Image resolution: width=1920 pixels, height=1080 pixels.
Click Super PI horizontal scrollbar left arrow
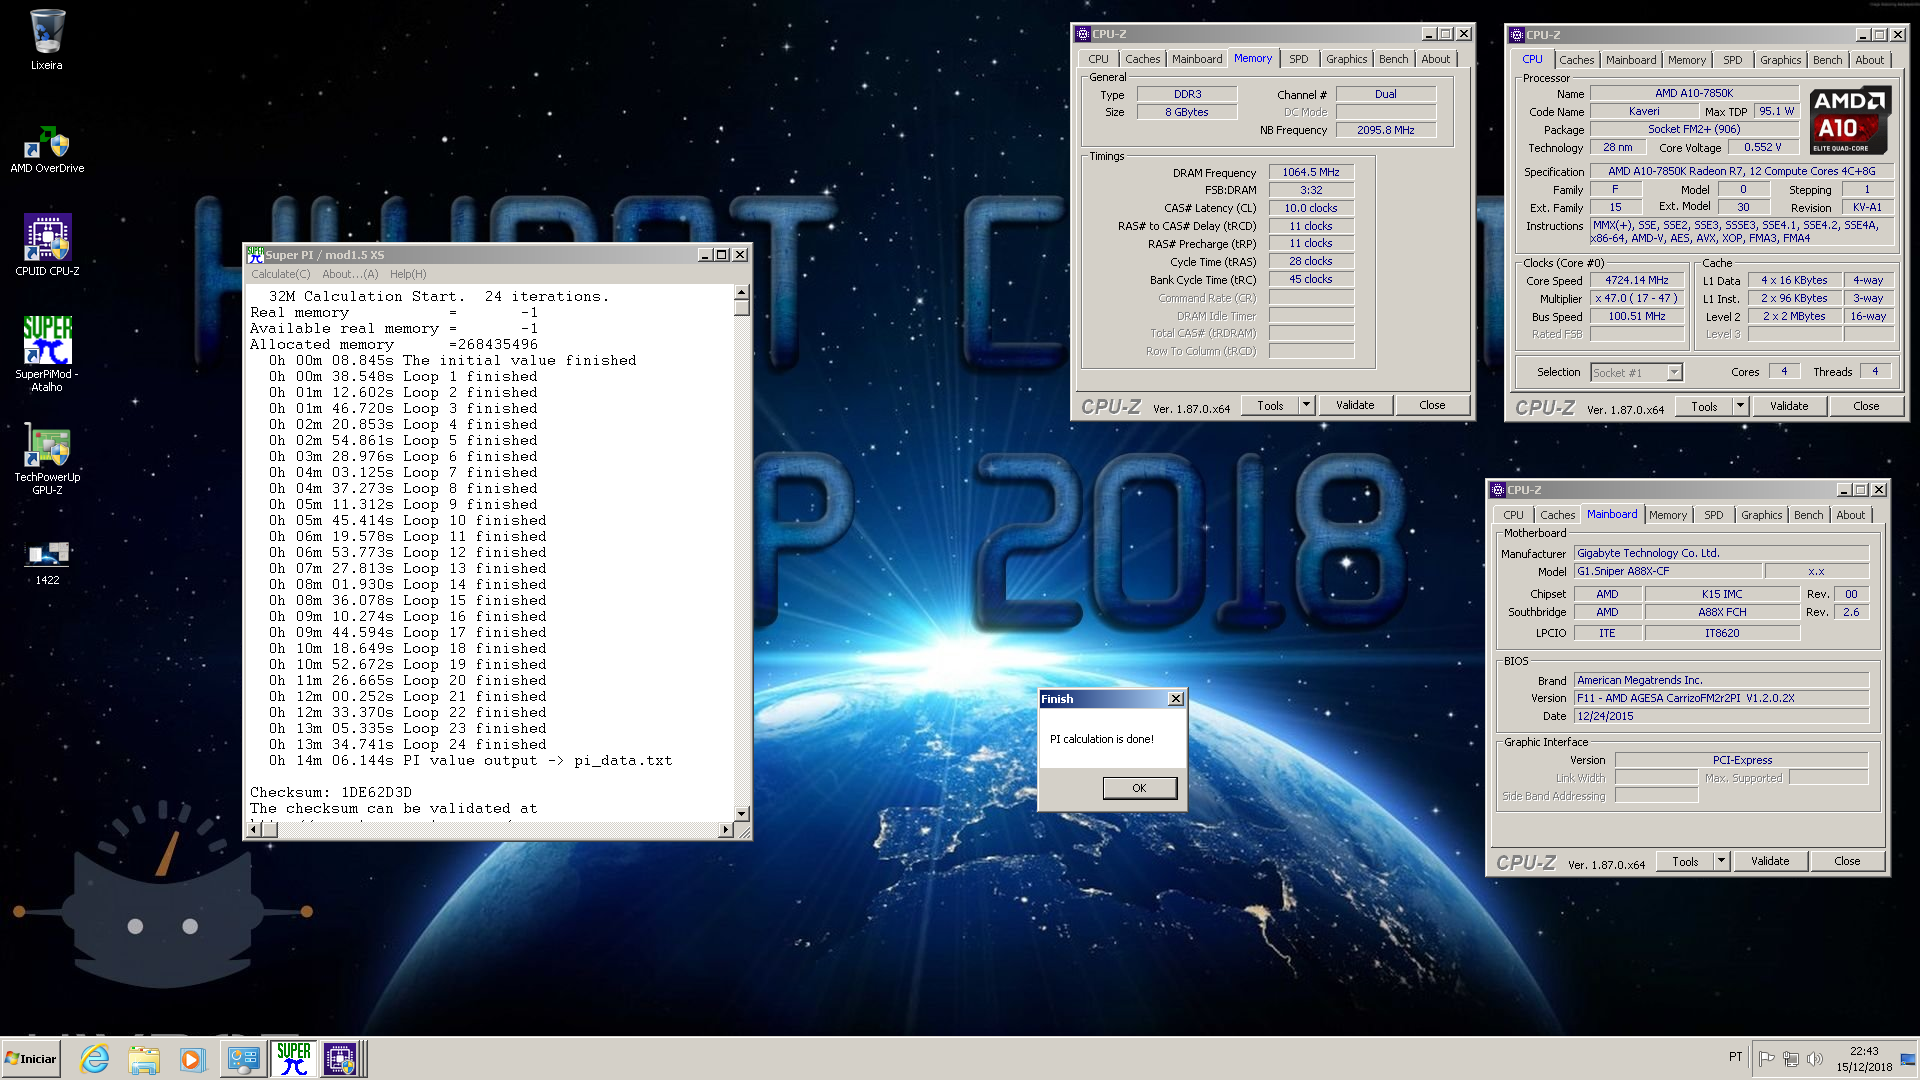254,830
